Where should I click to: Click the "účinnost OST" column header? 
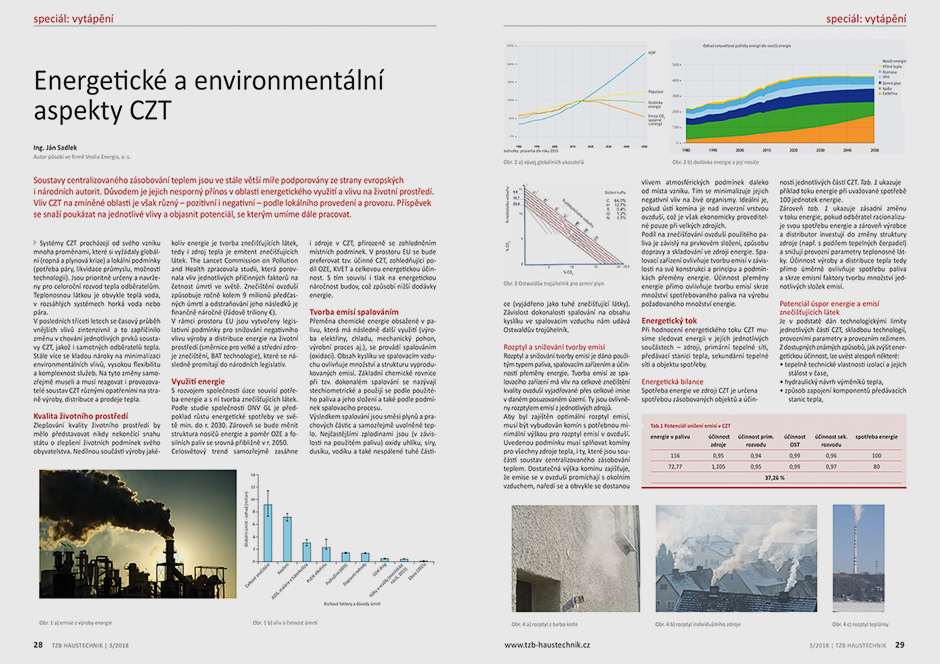pyautogui.click(x=794, y=440)
